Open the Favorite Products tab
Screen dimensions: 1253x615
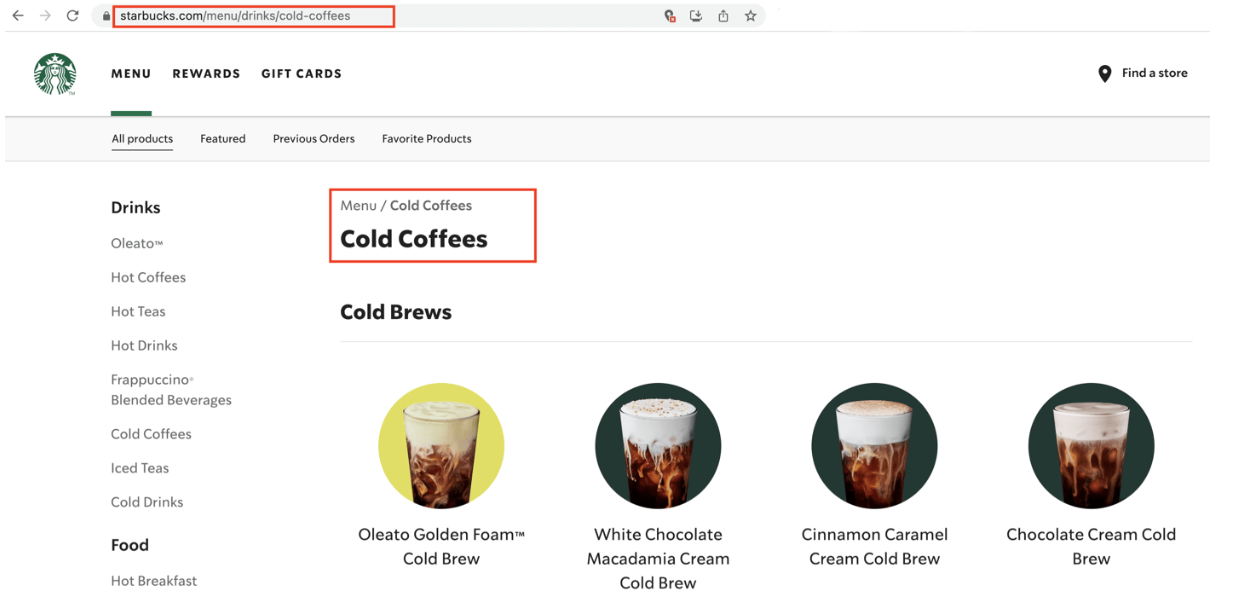tap(426, 139)
